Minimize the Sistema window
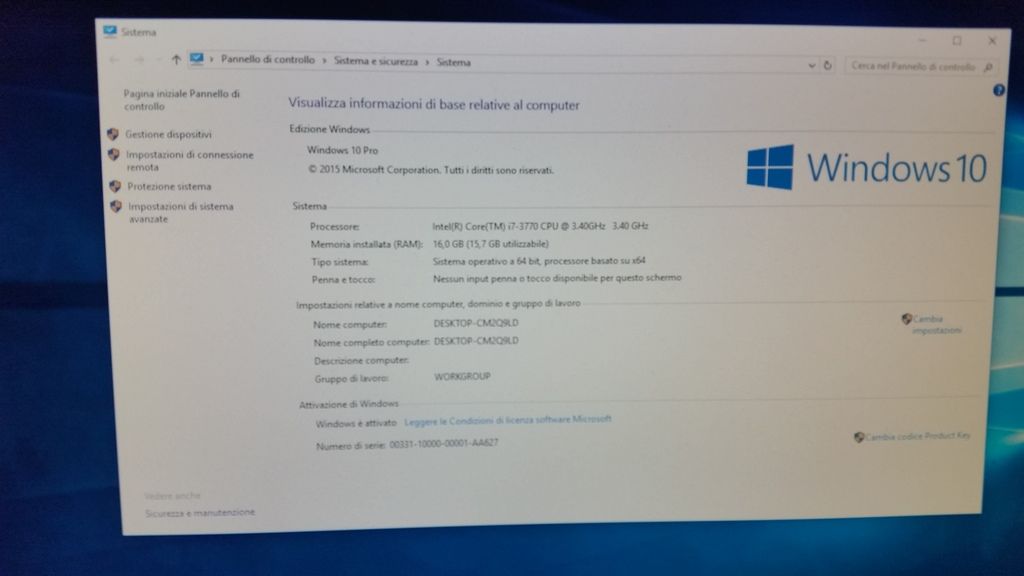Image resolution: width=1024 pixels, height=576 pixels. [922, 40]
